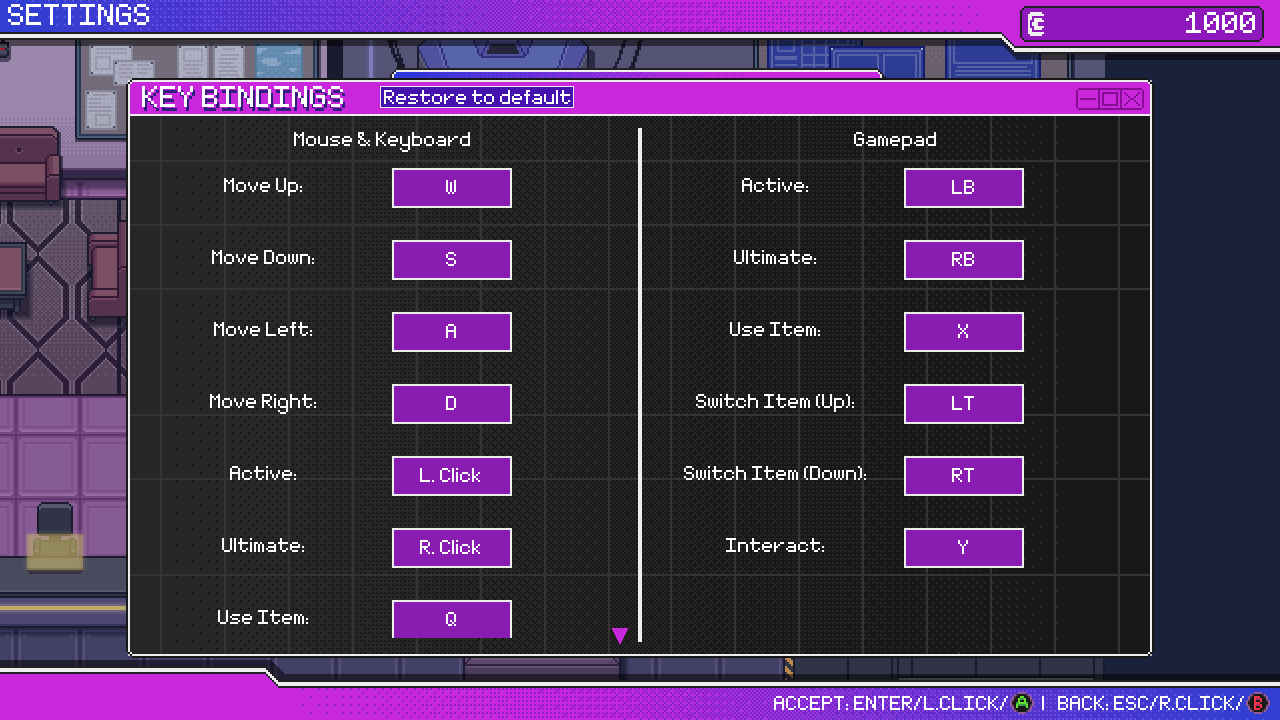
Task: Restore key bindings to default
Action: [x=477, y=97]
